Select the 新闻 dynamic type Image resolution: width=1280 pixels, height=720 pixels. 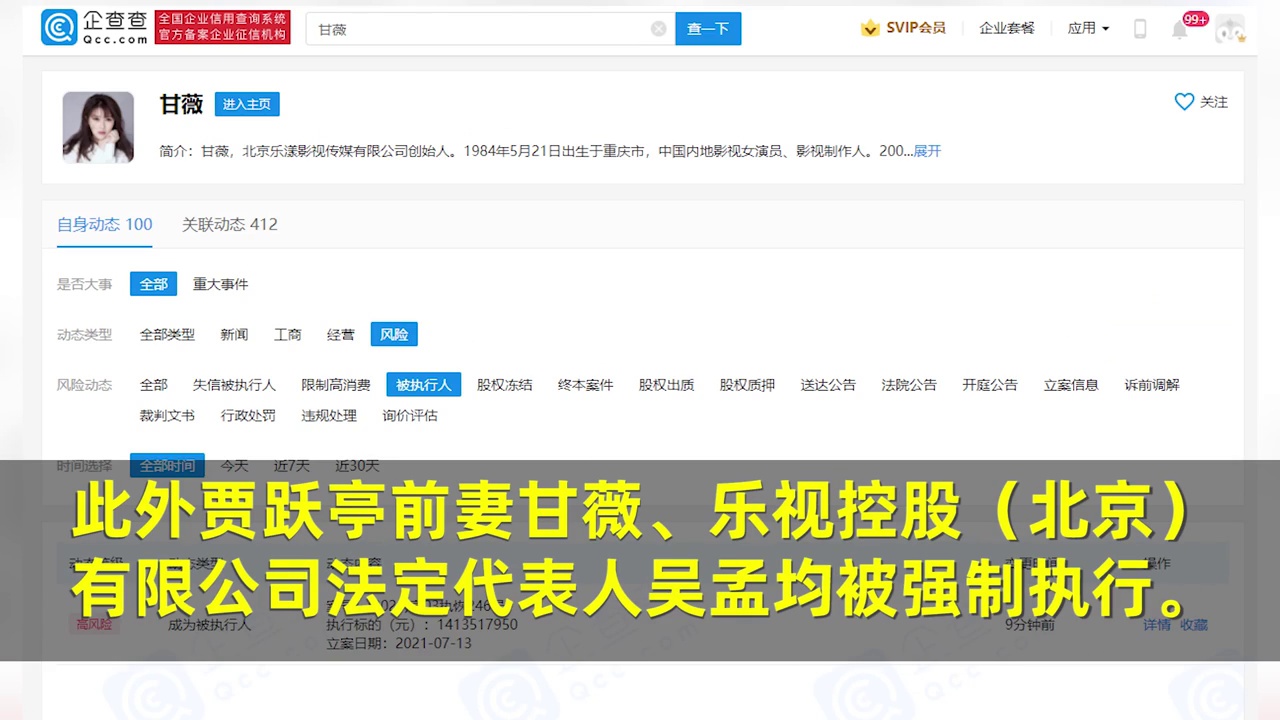tap(234, 334)
